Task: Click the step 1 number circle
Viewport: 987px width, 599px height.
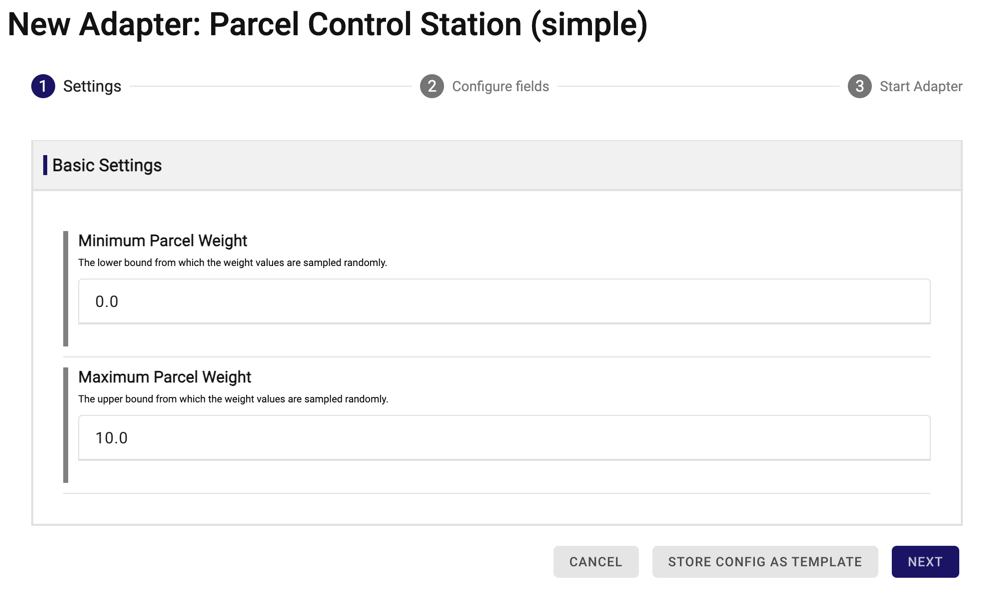Action: 43,86
